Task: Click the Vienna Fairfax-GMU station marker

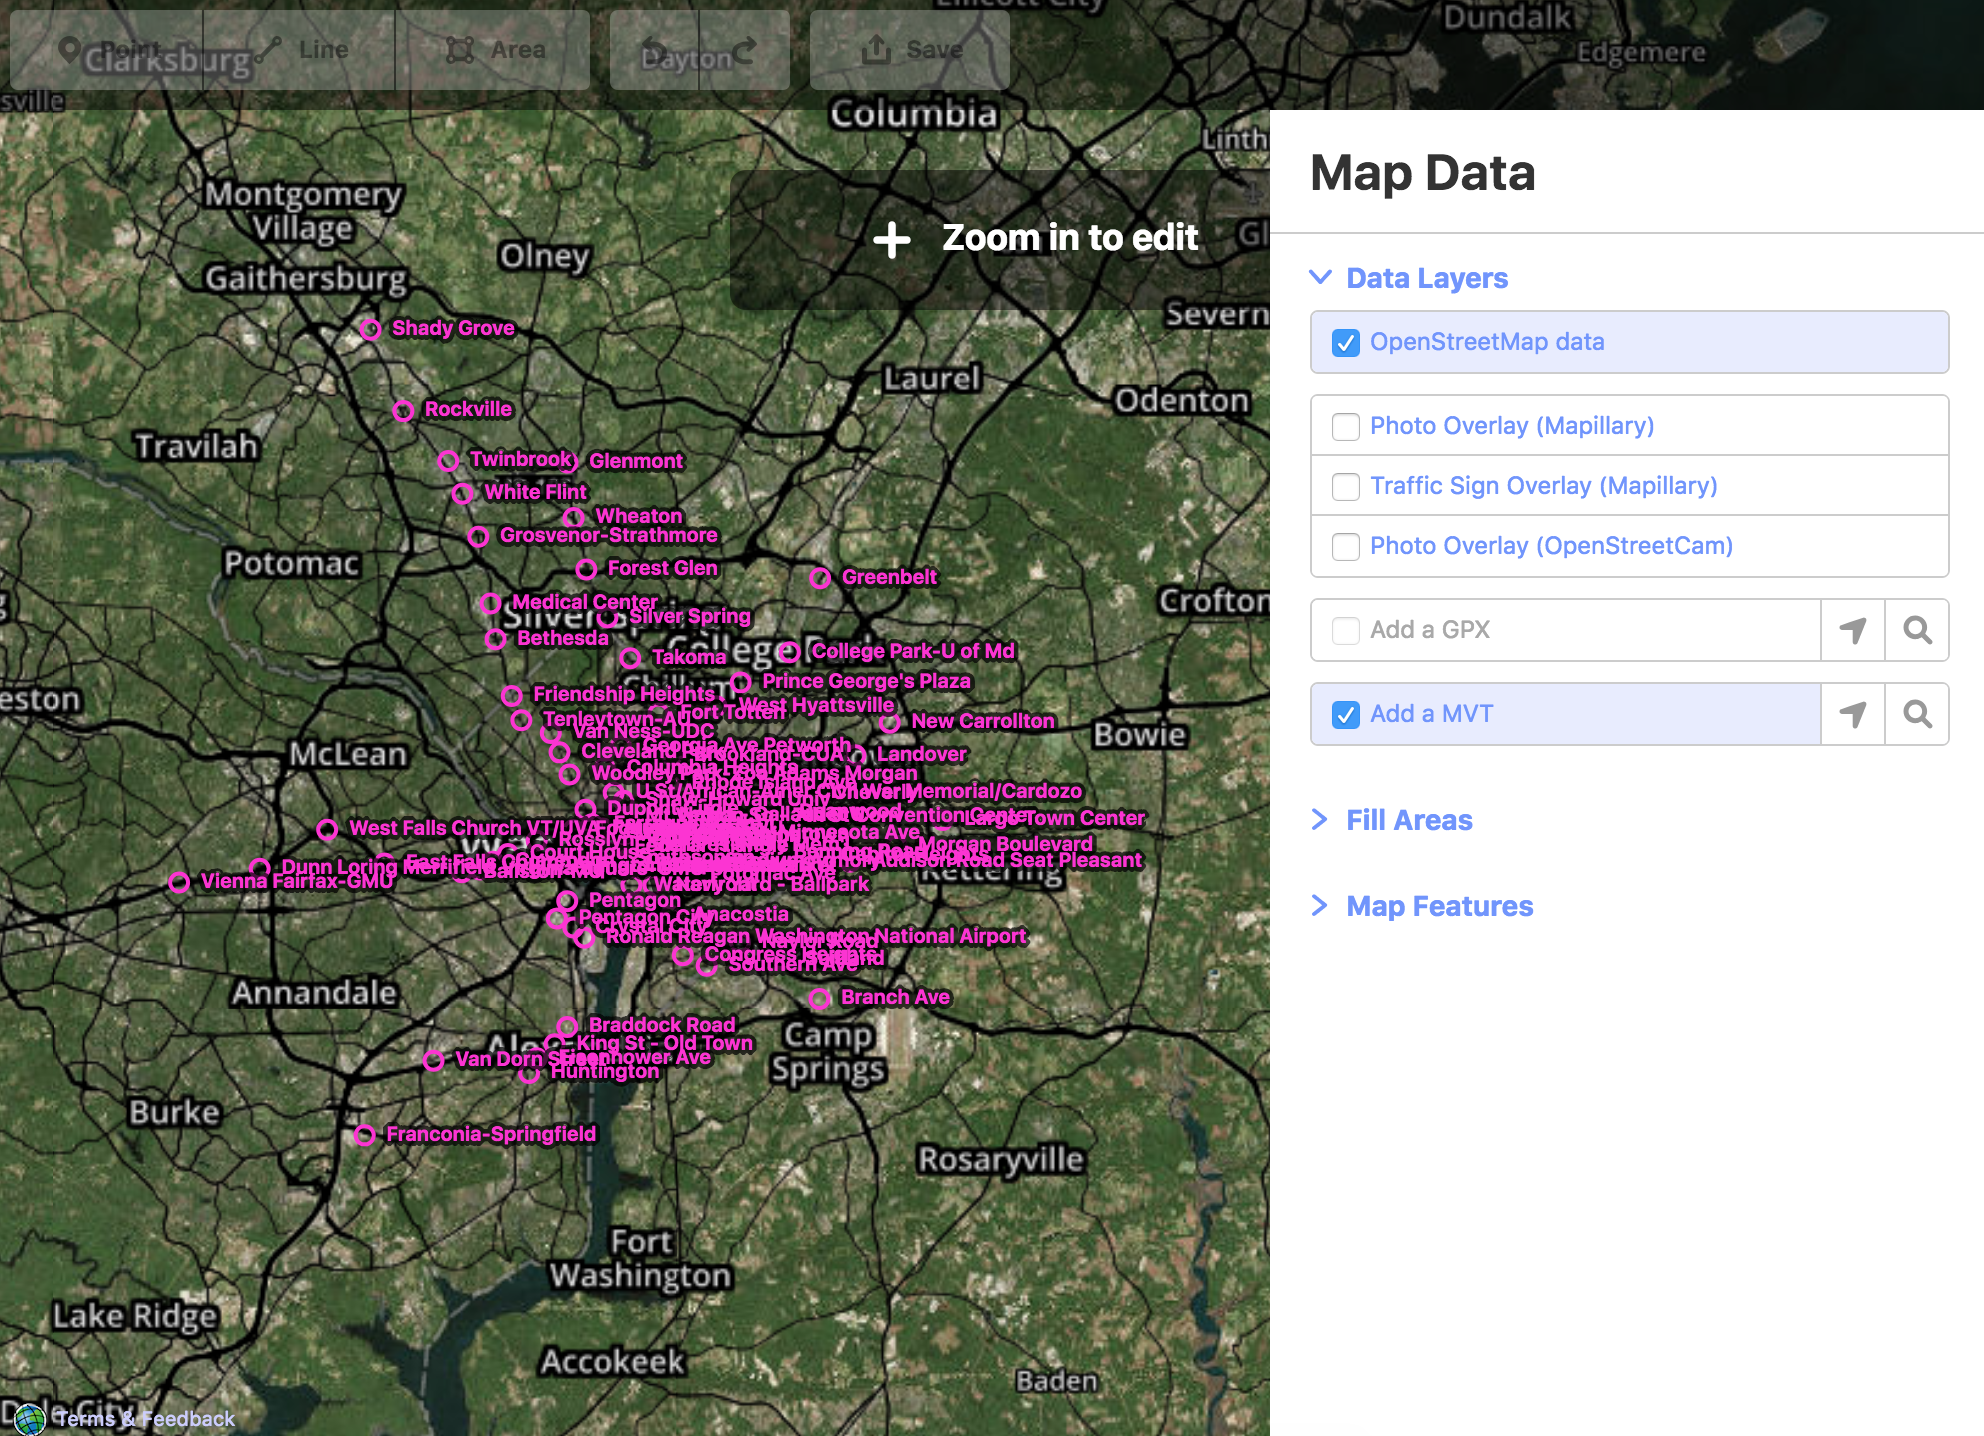Action: click(x=180, y=883)
